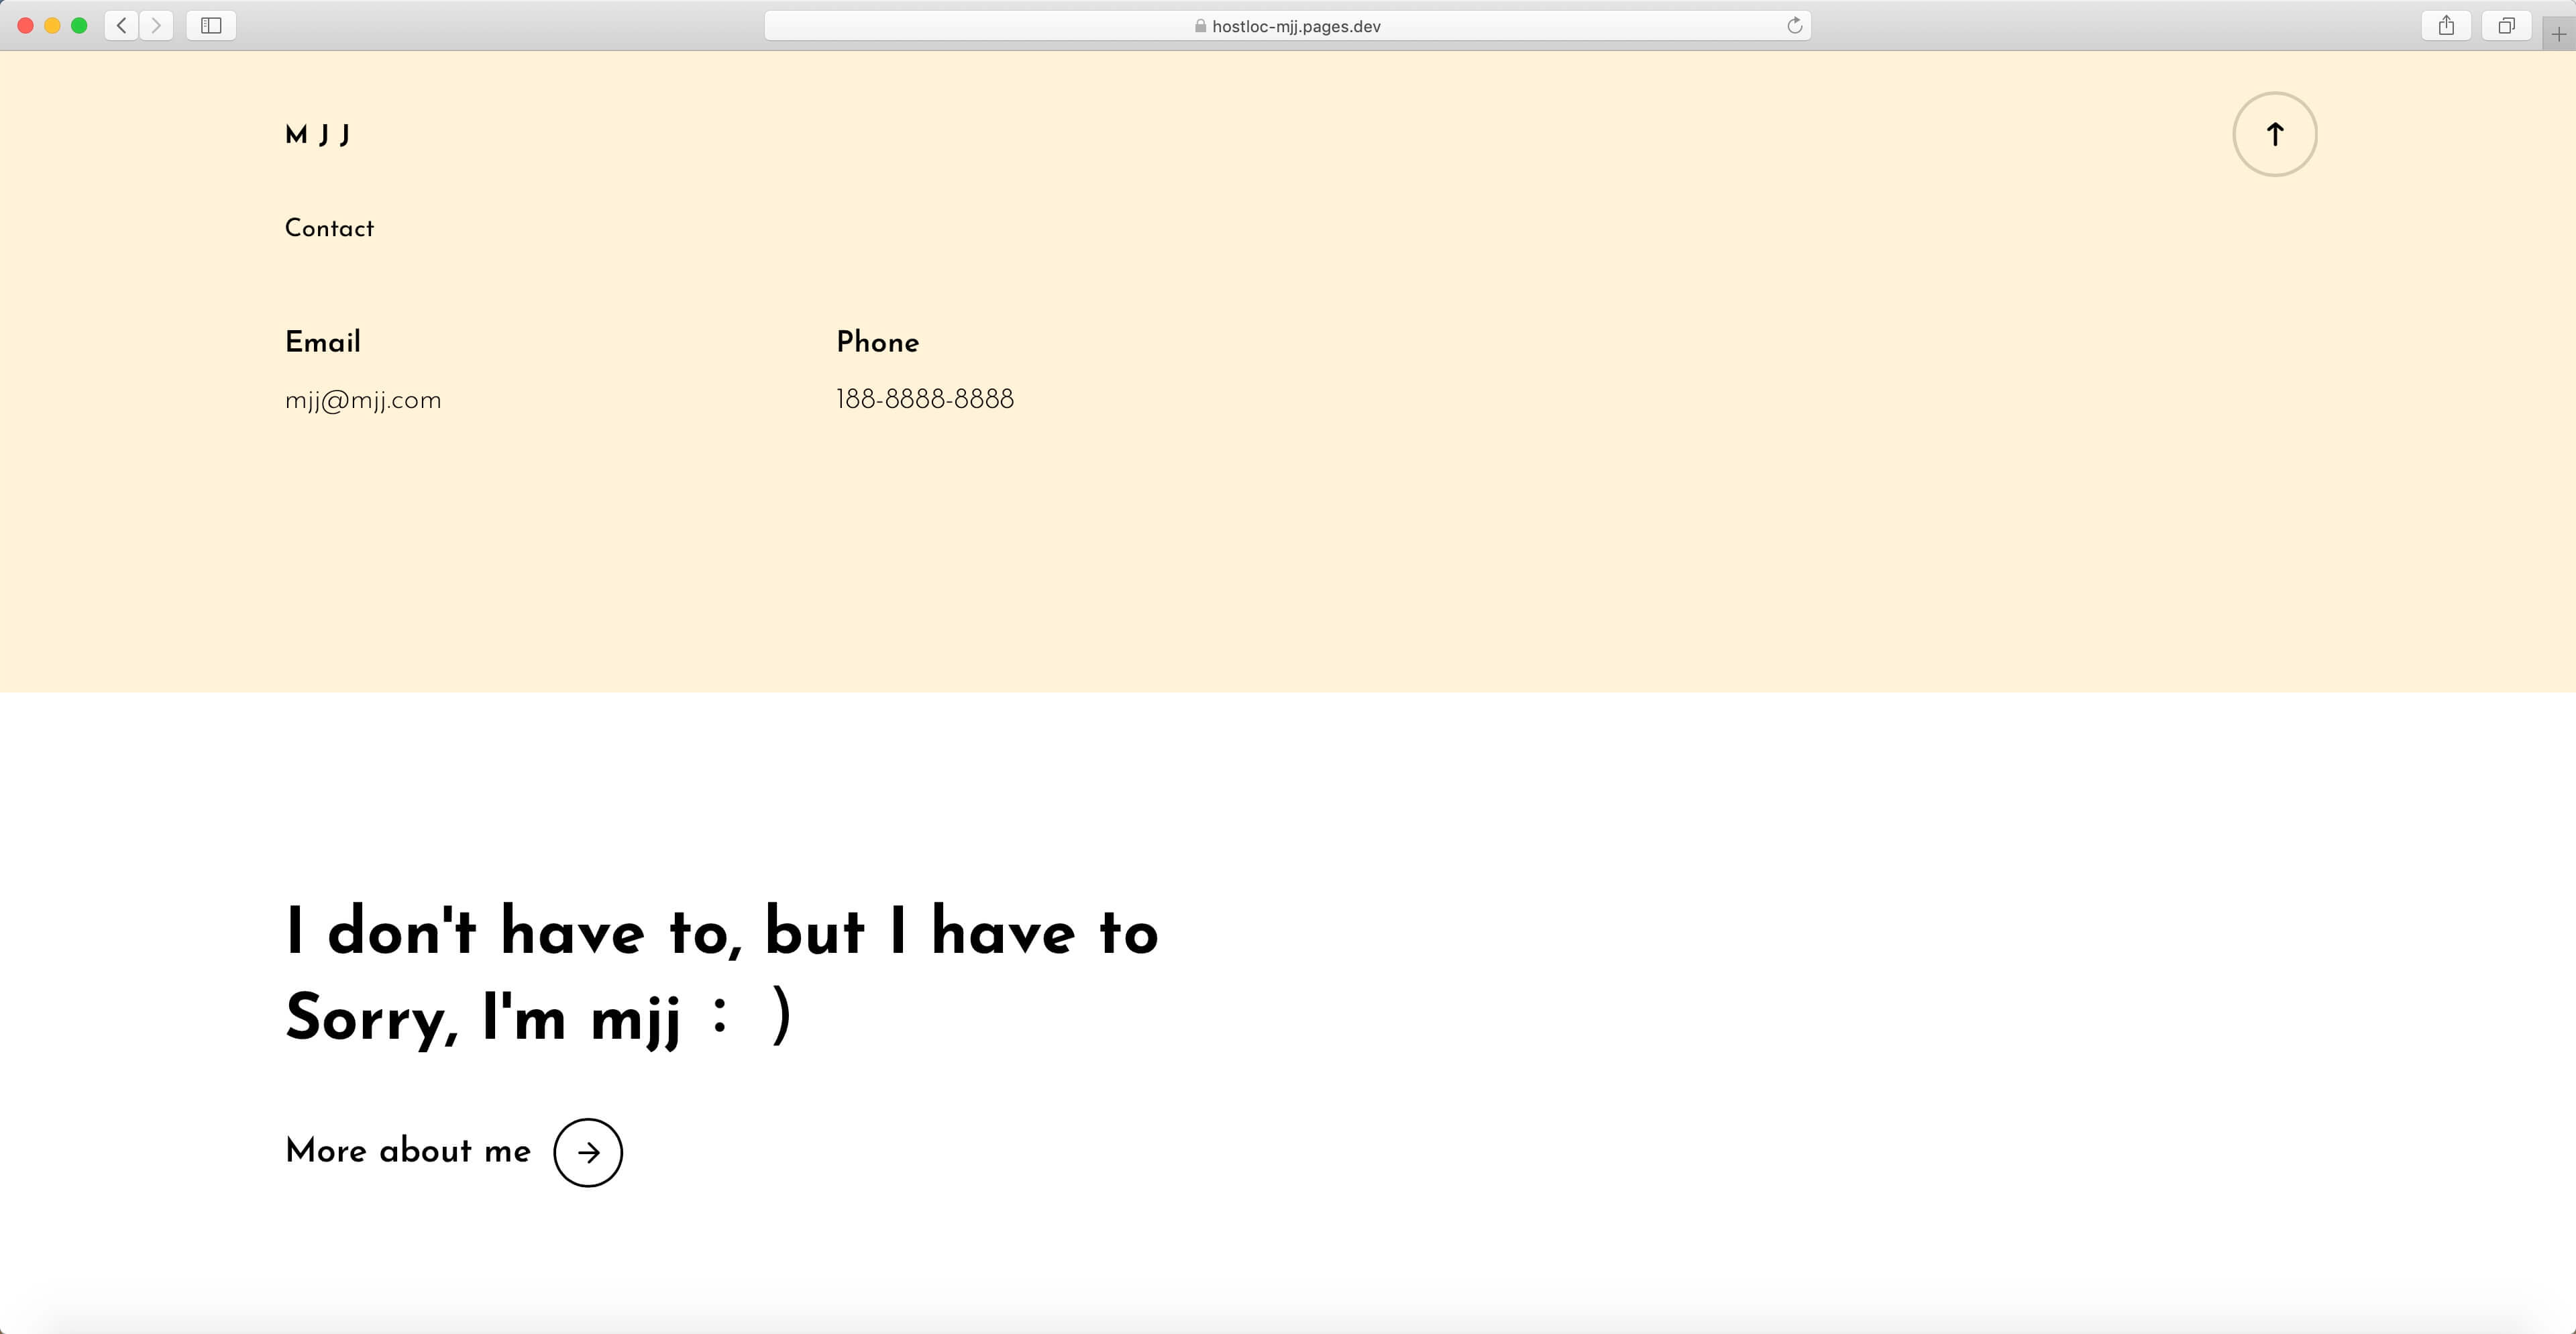
Task: Click the lock icon in address bar
Action: click(x=1200, y=26)
